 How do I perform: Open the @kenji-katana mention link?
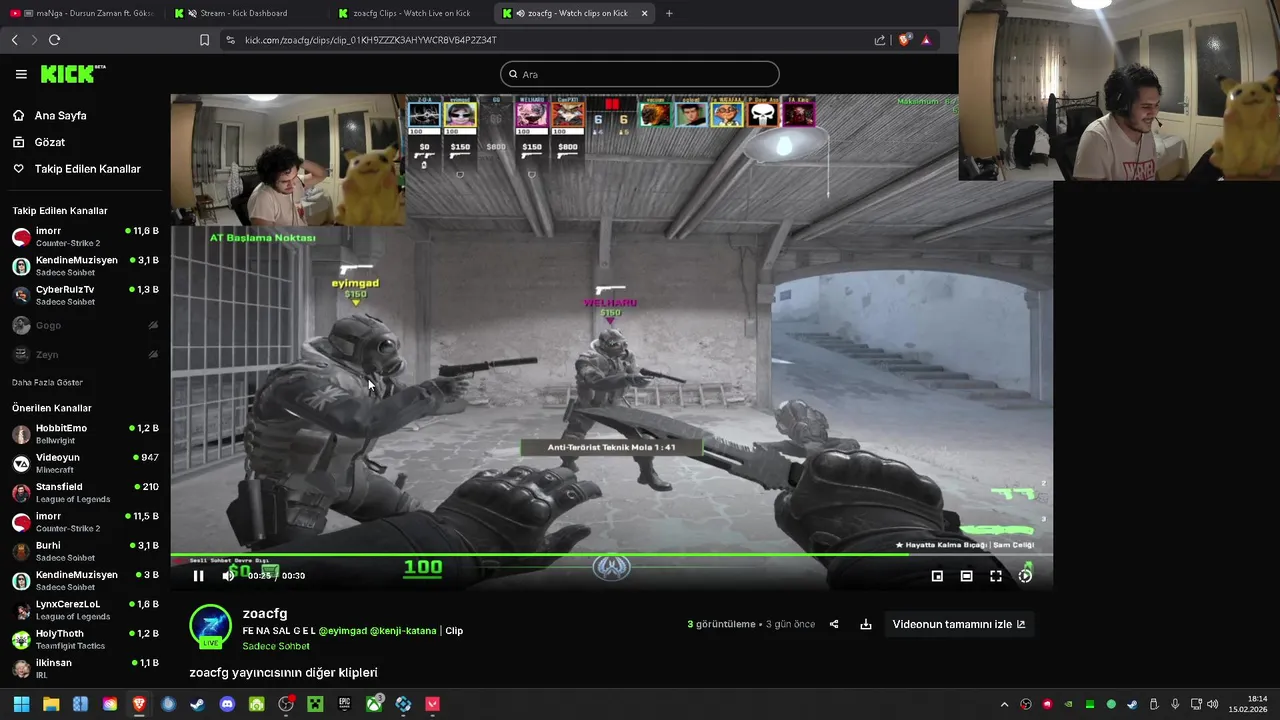403,631
